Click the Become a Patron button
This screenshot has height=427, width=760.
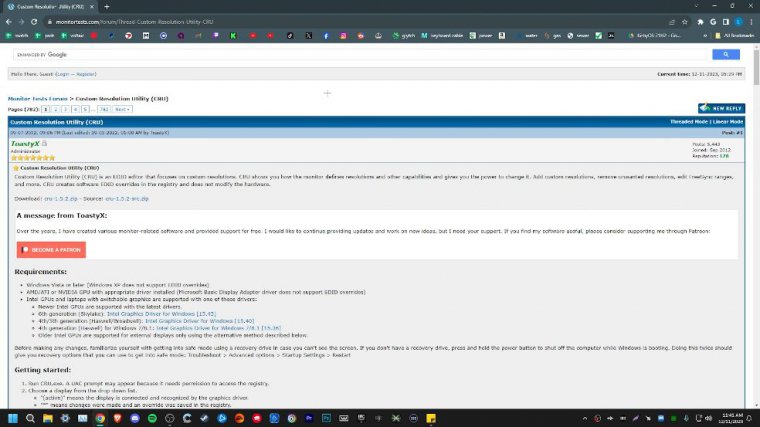point(51,249)
